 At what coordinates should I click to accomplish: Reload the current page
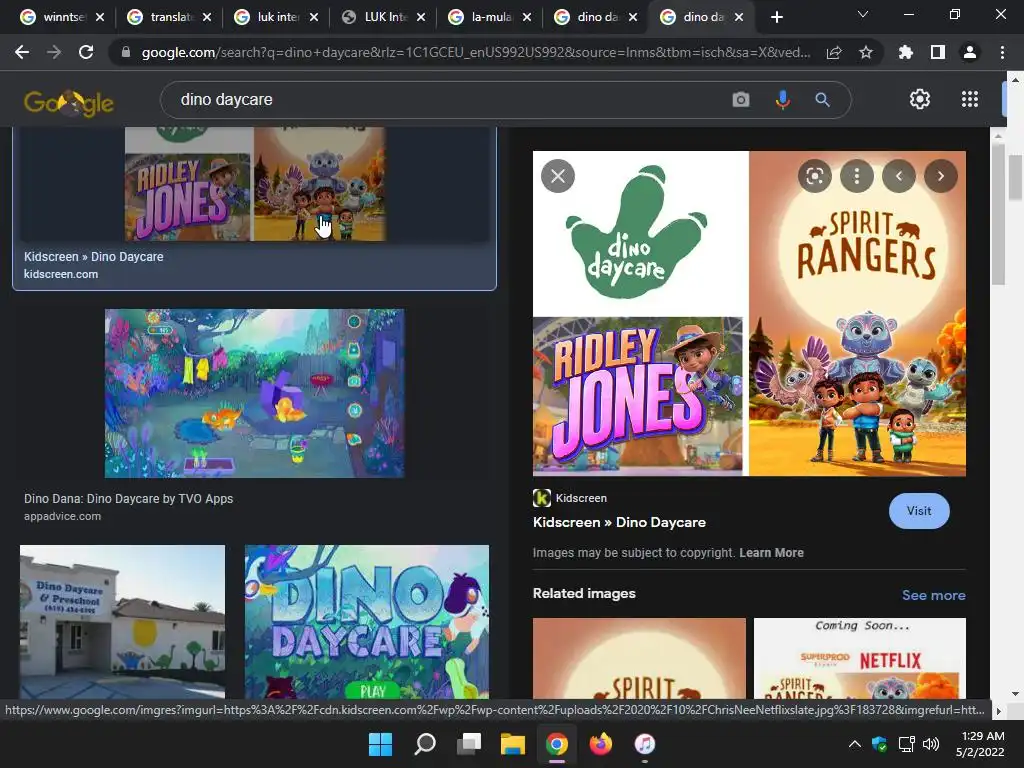(86, 52)
